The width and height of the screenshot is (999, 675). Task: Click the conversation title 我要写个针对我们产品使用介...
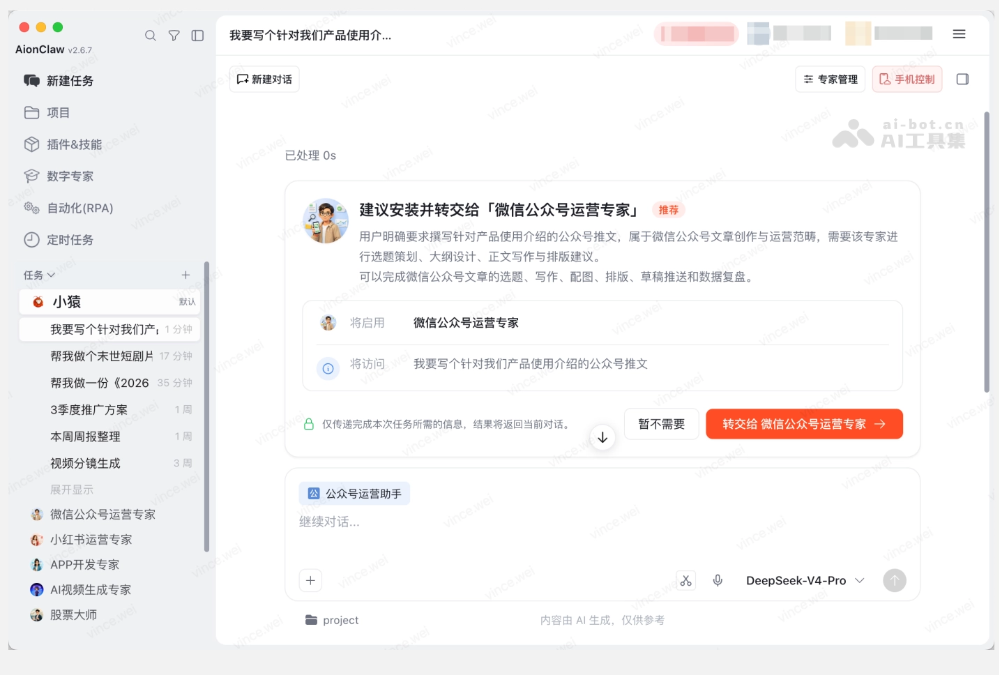pos(310,36)
